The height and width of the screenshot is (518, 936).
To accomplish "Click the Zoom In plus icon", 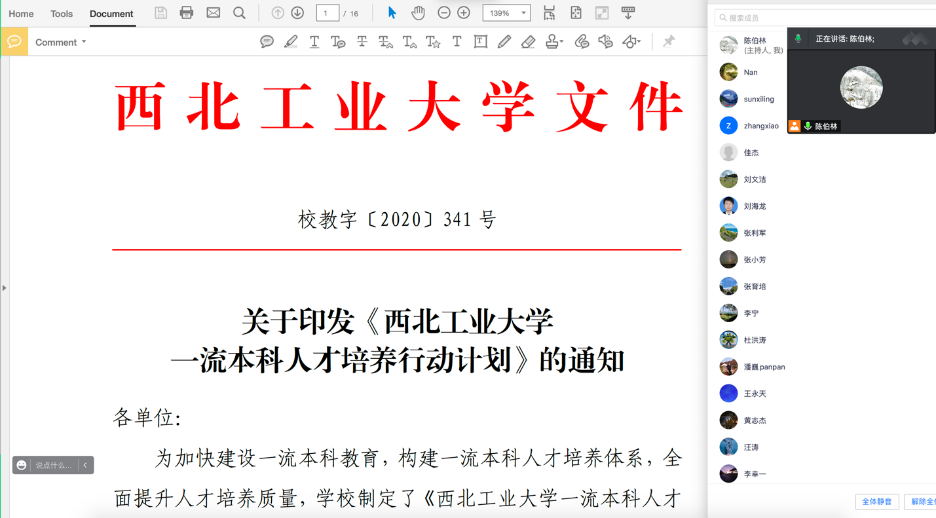I will point(464,13).
